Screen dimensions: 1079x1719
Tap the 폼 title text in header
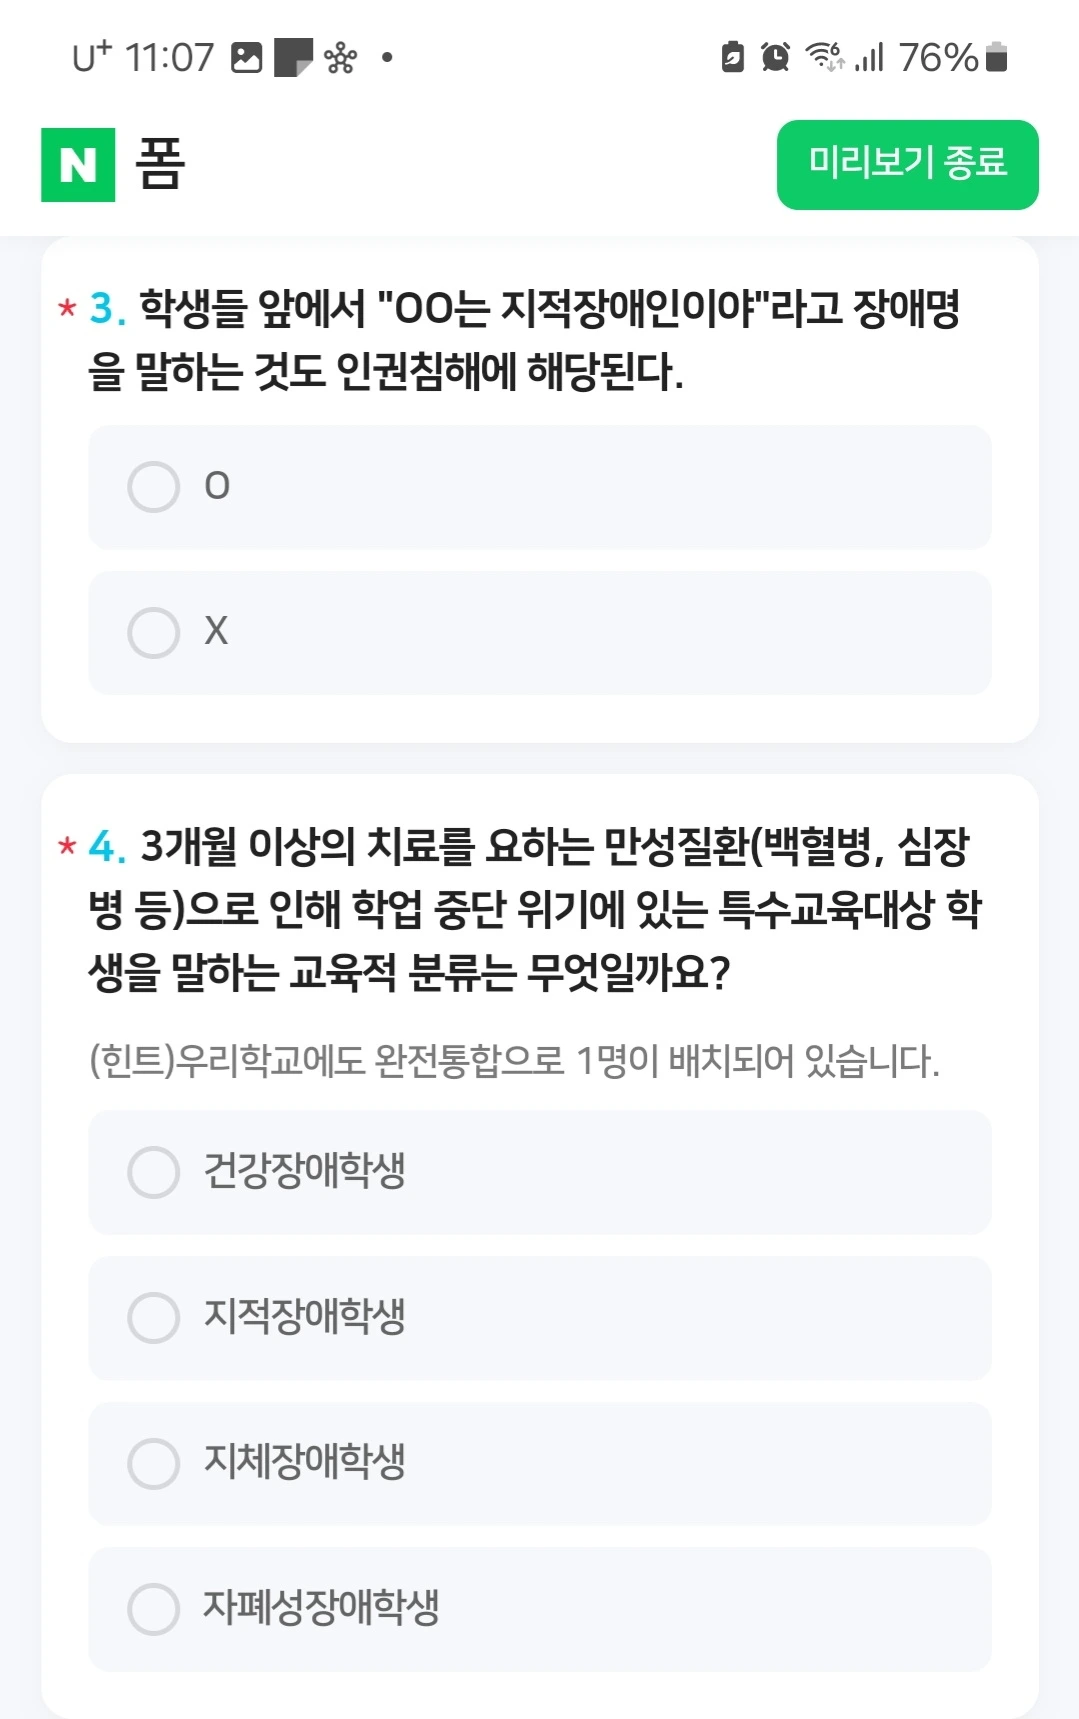point(160,164)
